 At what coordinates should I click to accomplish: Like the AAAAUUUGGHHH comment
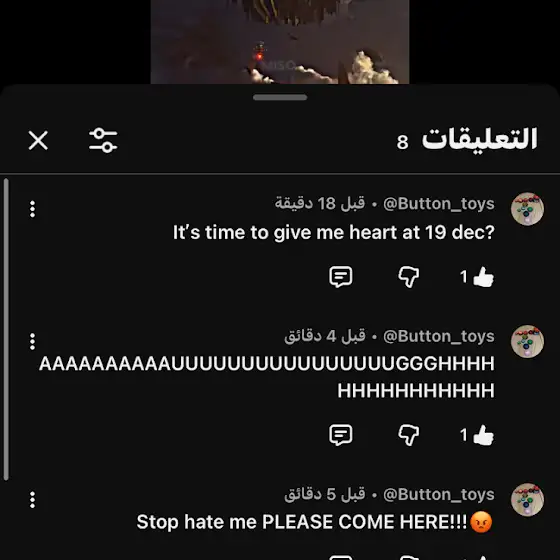coord(483,435)
